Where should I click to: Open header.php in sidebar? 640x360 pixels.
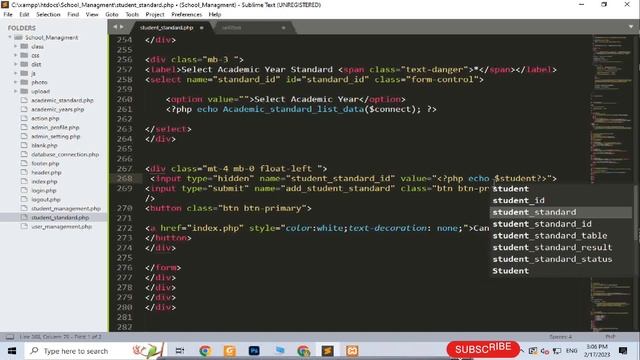pyautogui.click(x=46, y=172)
